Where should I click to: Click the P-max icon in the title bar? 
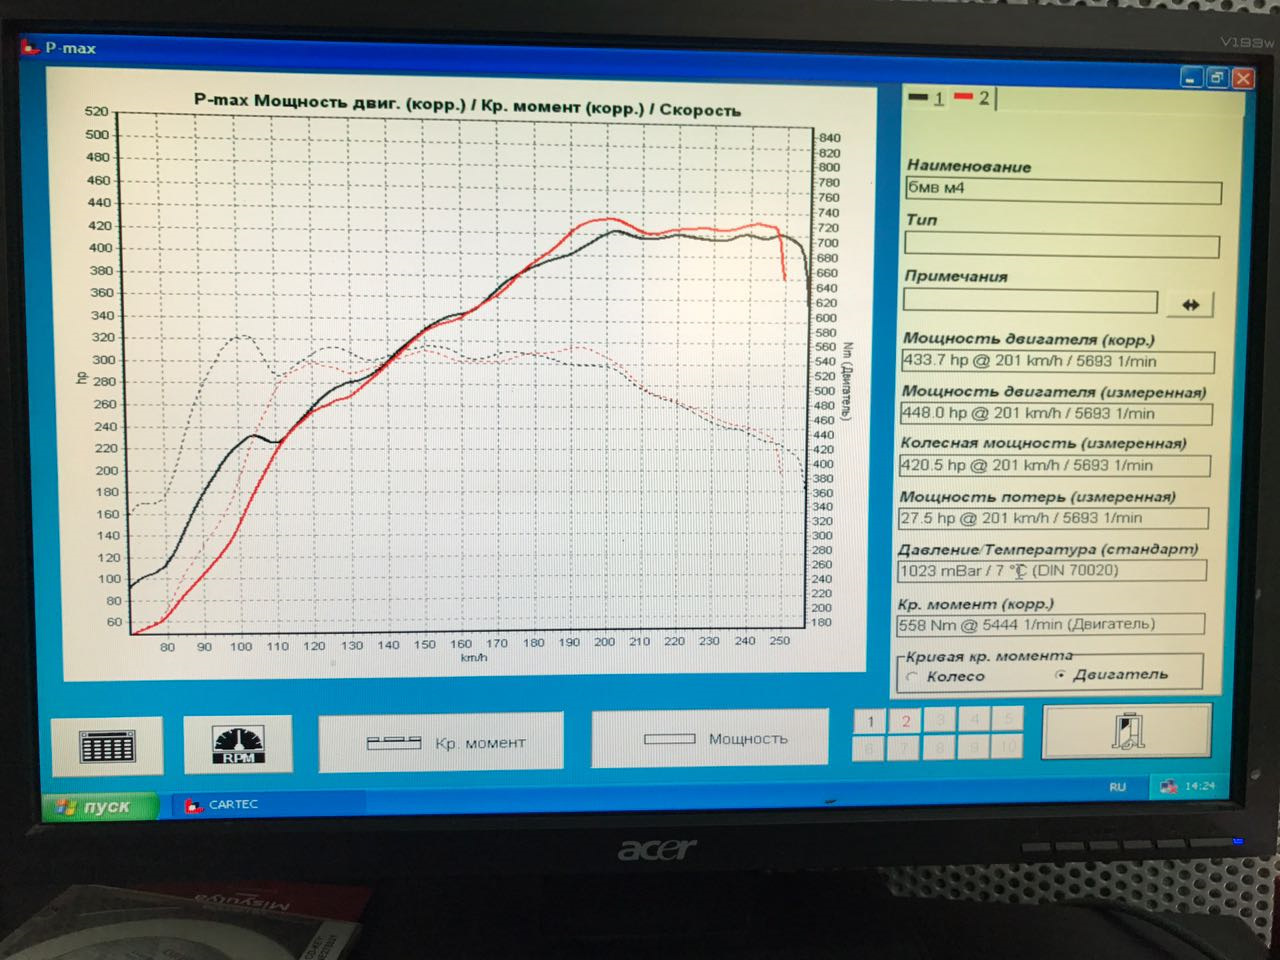30,46
